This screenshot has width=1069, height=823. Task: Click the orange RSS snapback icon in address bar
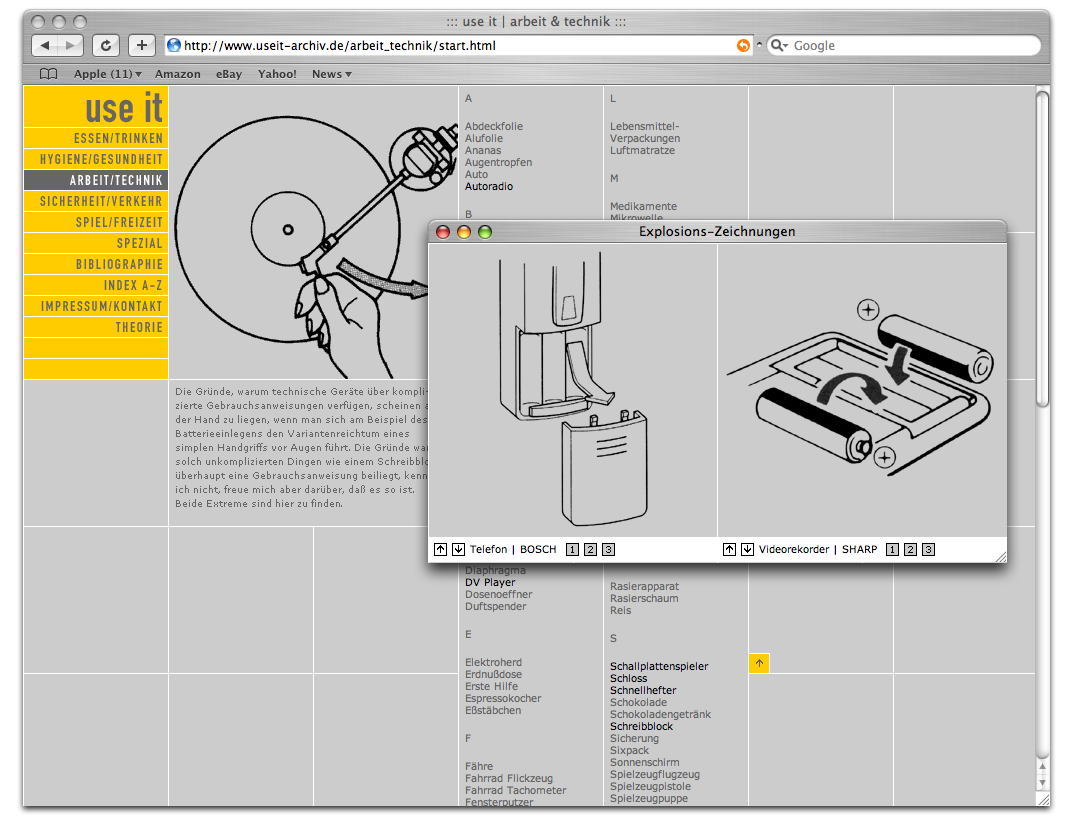743,46
